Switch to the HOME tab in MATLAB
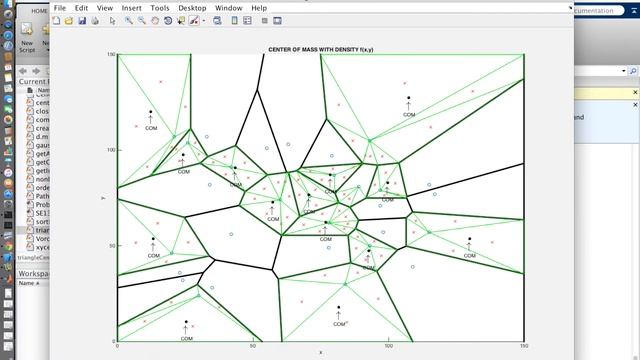 (x=40, y=11)
